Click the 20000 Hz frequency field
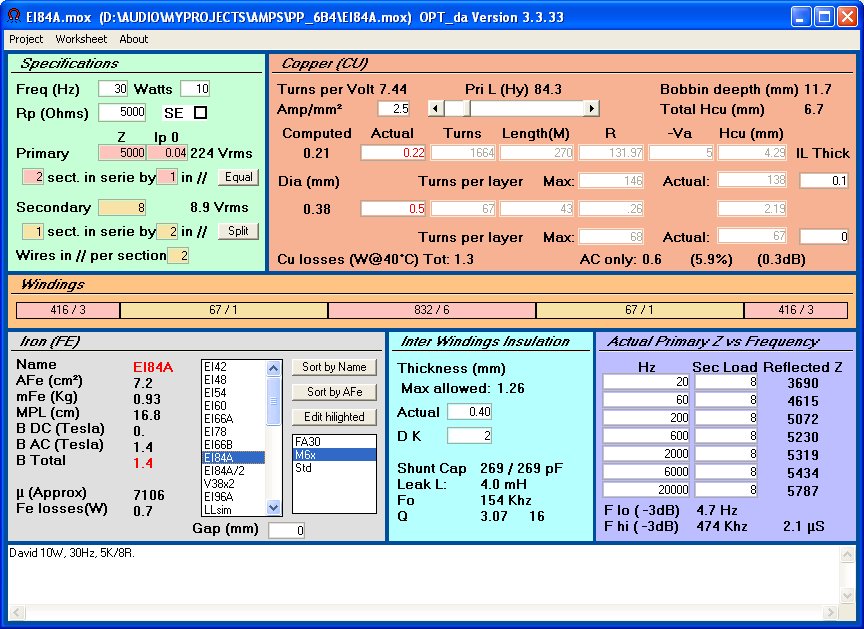864x629 pixels. point(646,490)
